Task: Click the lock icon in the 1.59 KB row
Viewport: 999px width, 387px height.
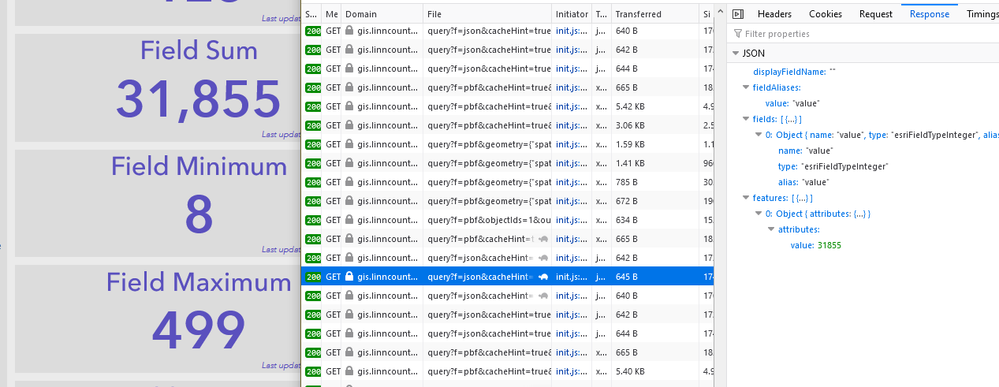Action: coord(349,144)
